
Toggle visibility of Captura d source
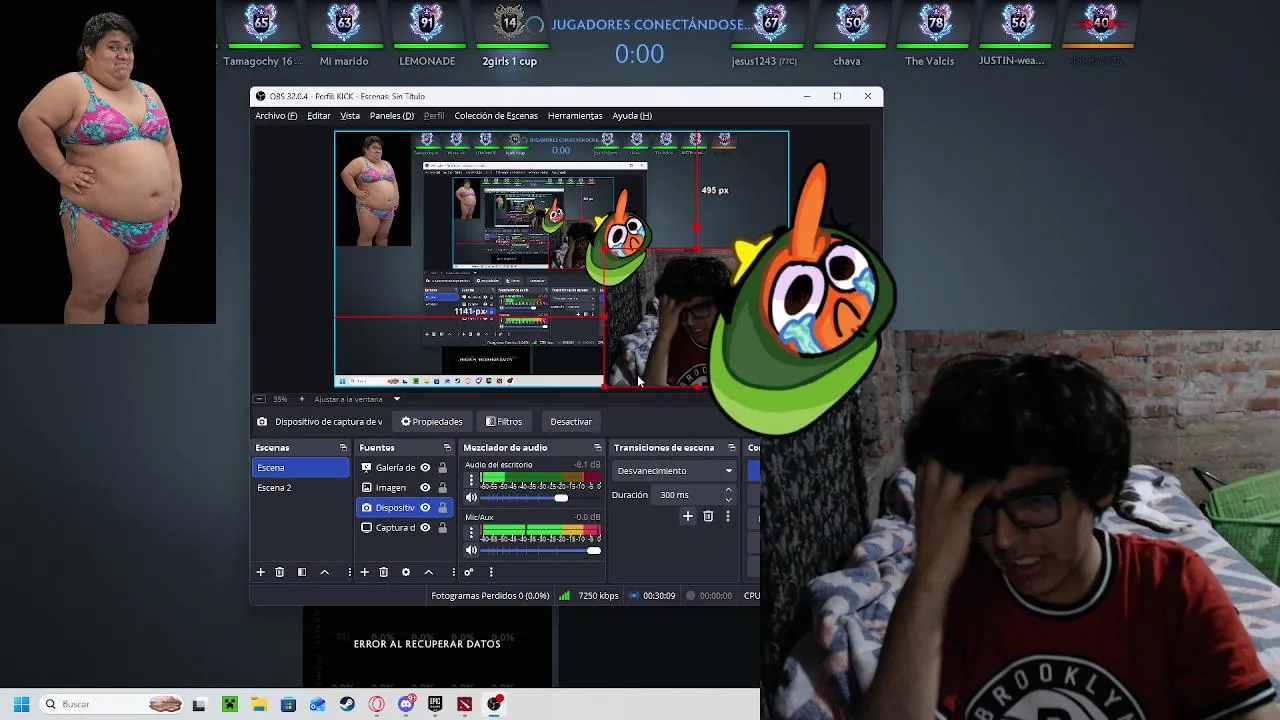click(425, 528)
